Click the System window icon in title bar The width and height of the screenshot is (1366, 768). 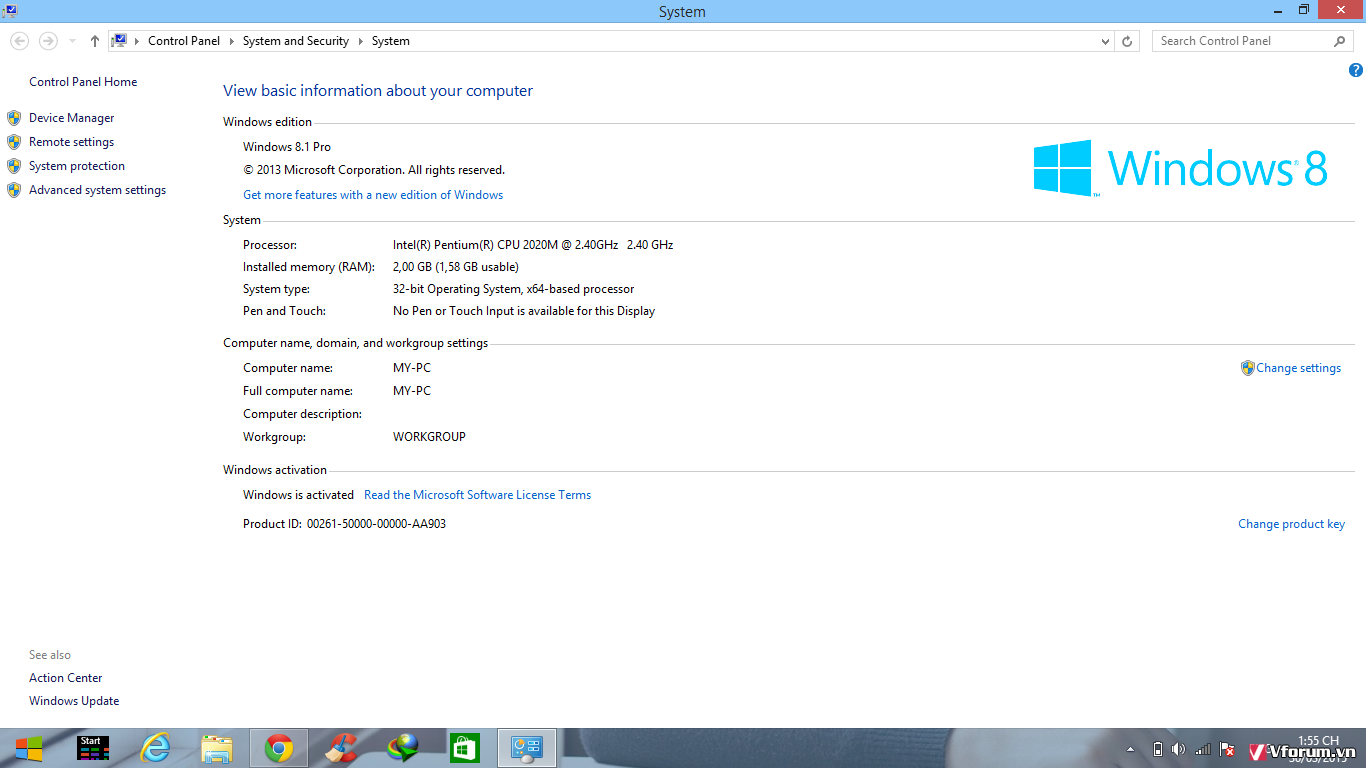(10, 11)
